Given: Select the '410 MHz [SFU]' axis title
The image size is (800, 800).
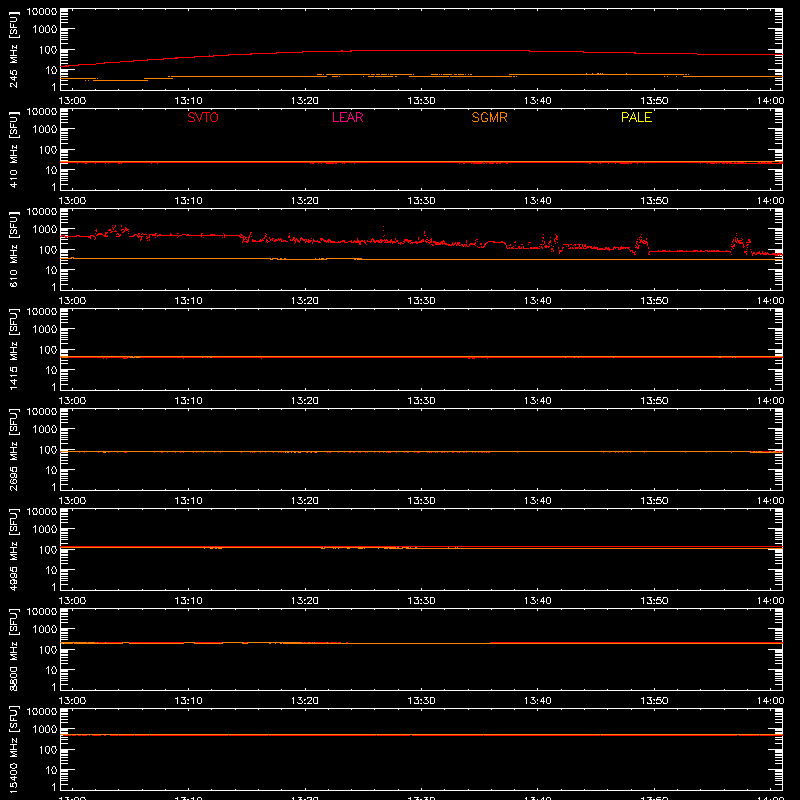Looking at the screenshot, I should click(x=14, y=150).
